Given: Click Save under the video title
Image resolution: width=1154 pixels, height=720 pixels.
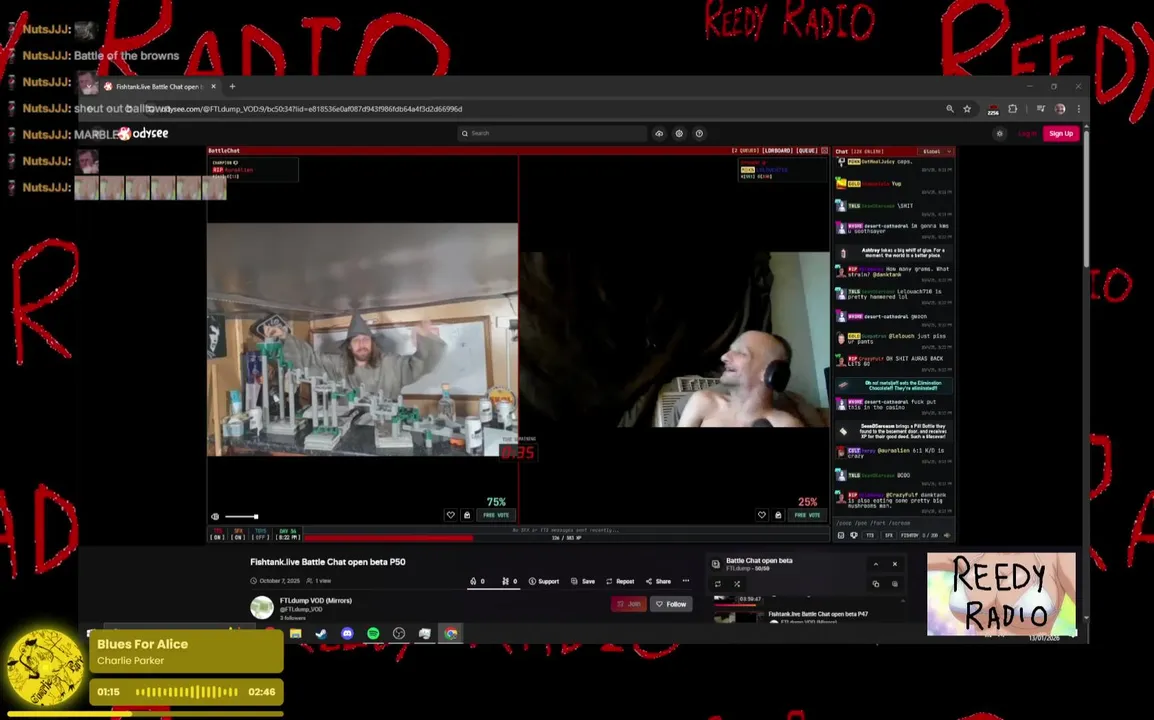Looking at the screenshot, I should (x=583, y=581).
